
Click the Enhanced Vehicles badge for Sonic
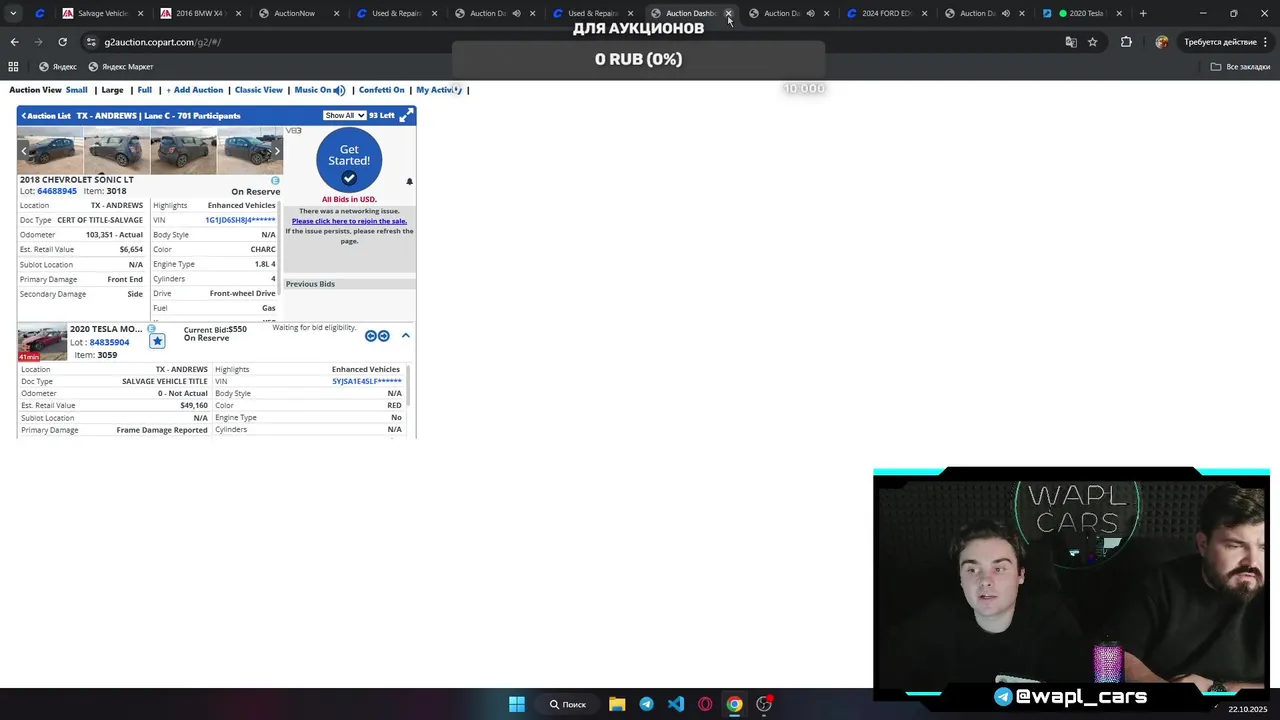[x=275, y=181]
